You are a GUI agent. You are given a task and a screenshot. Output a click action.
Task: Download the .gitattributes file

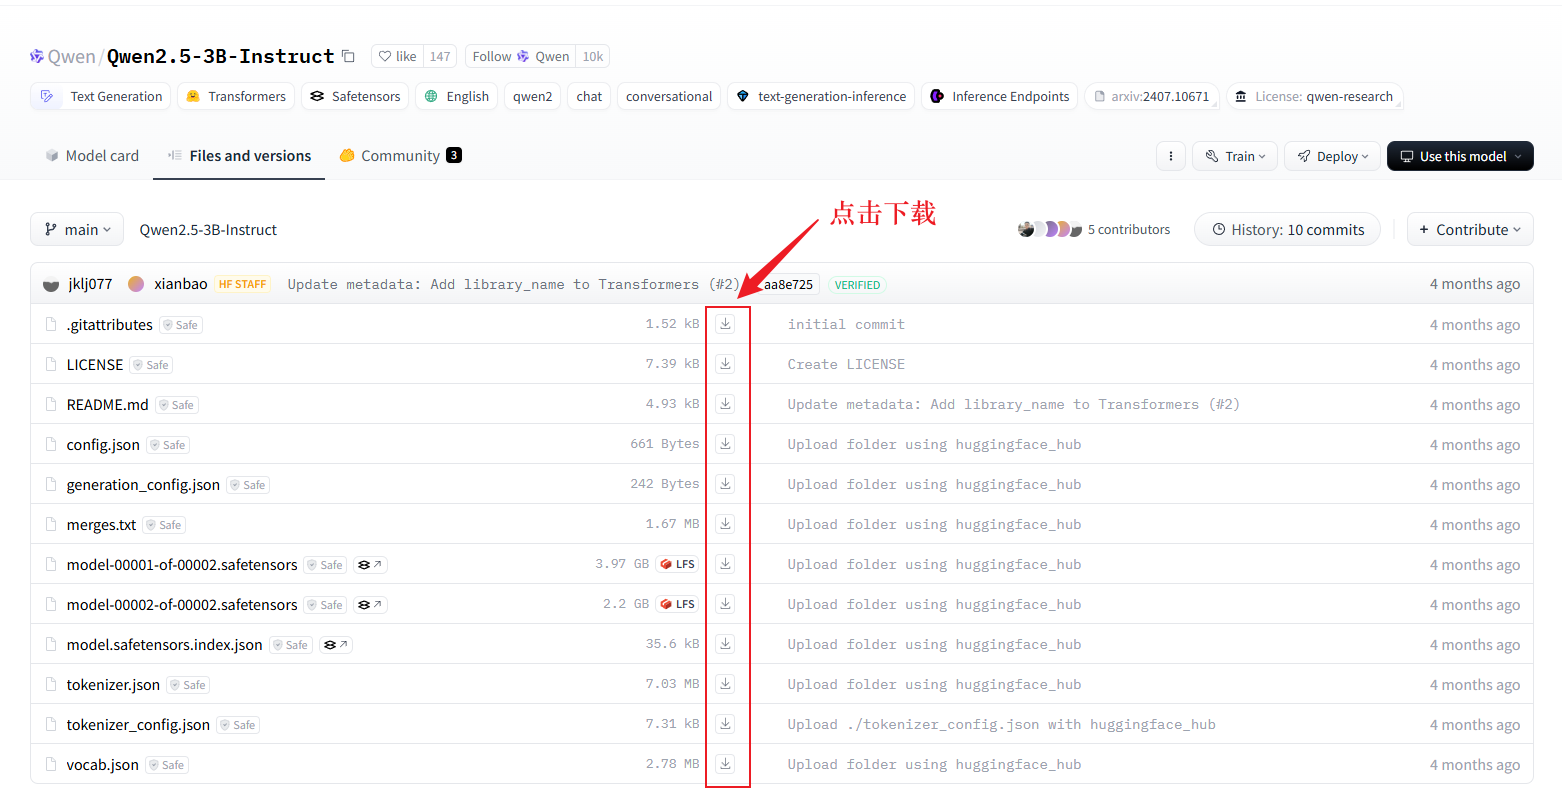pos(725,324)
